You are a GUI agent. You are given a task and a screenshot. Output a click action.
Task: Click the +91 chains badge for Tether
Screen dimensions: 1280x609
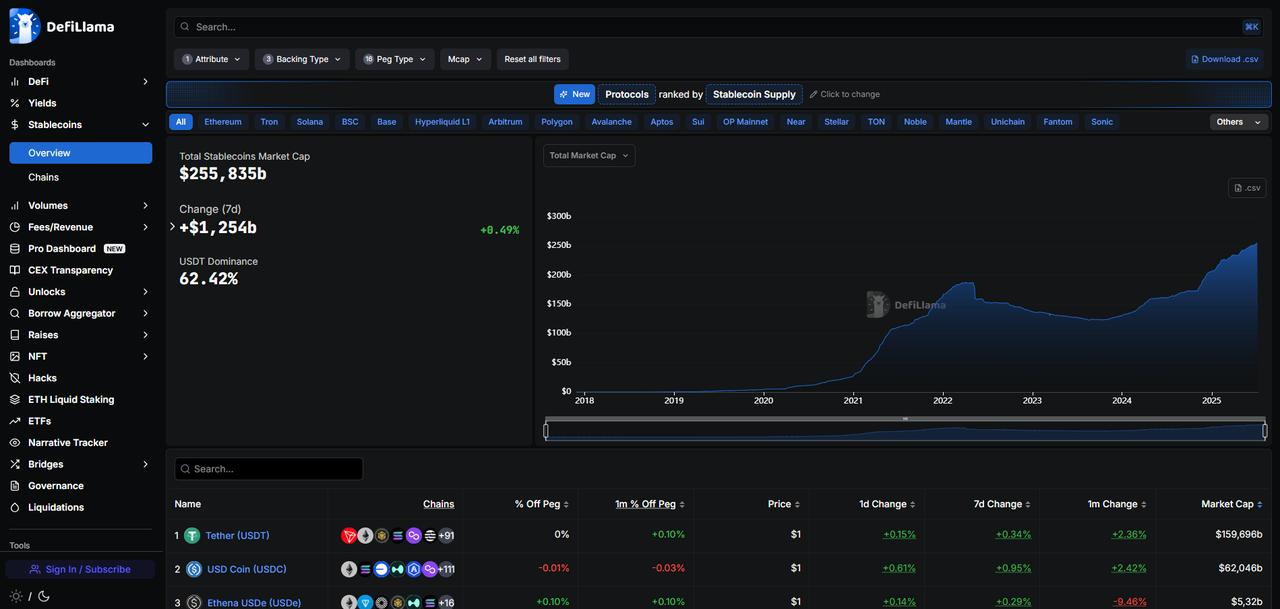point(446,536)
